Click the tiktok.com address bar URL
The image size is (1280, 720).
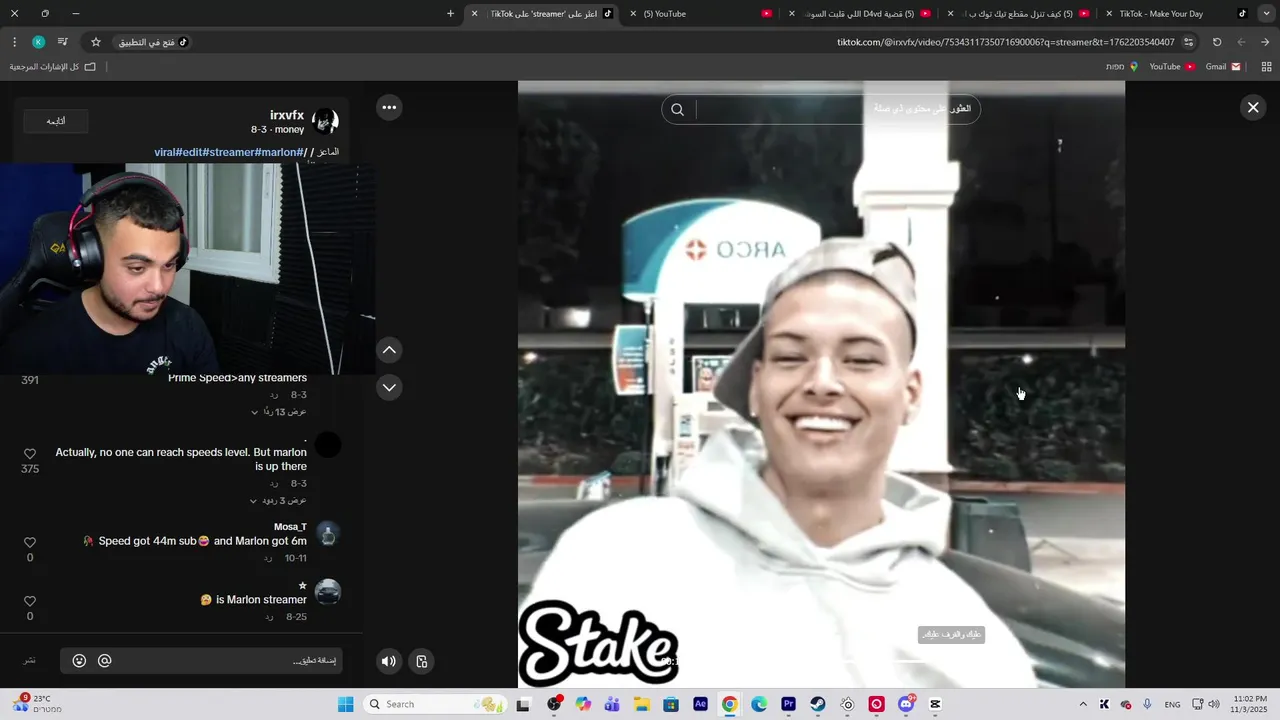point(1005,42)
